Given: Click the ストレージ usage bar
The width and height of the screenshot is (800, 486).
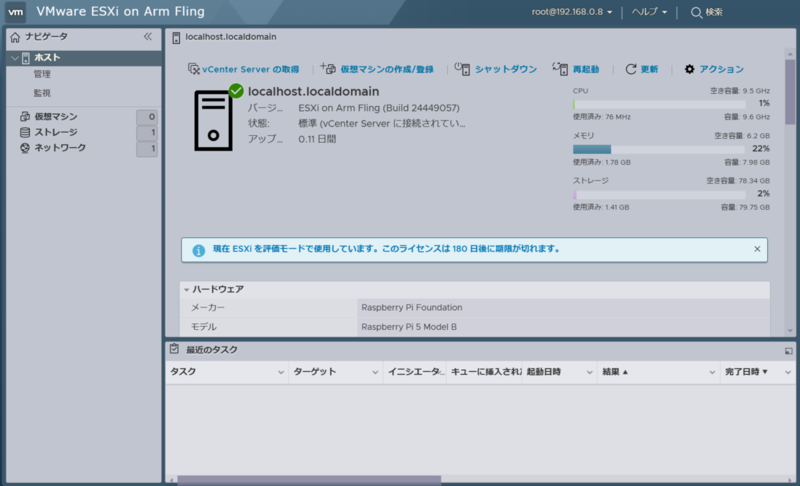Looking at the screenshot, I should [x=659, y=194].
